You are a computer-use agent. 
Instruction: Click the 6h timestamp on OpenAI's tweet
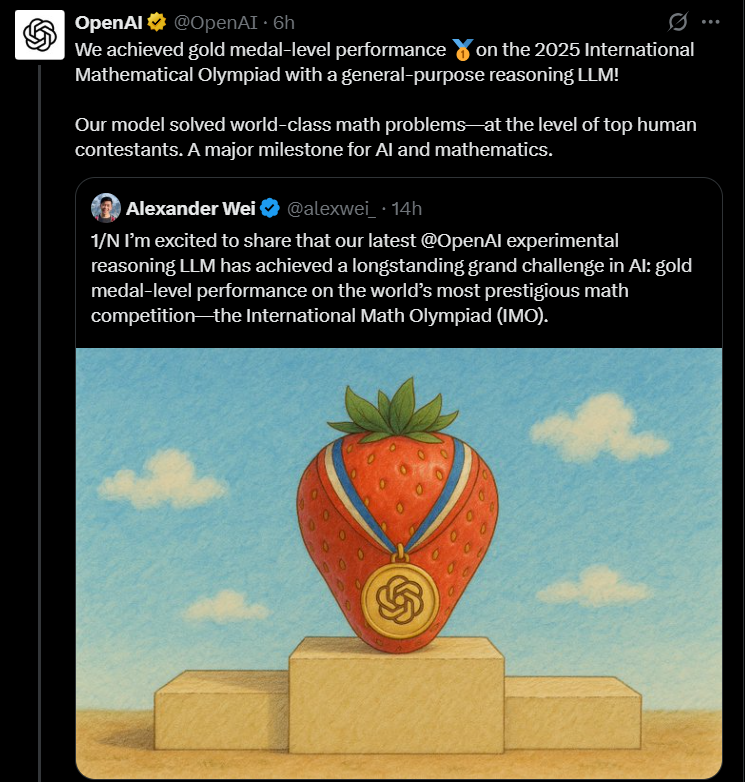283,21
